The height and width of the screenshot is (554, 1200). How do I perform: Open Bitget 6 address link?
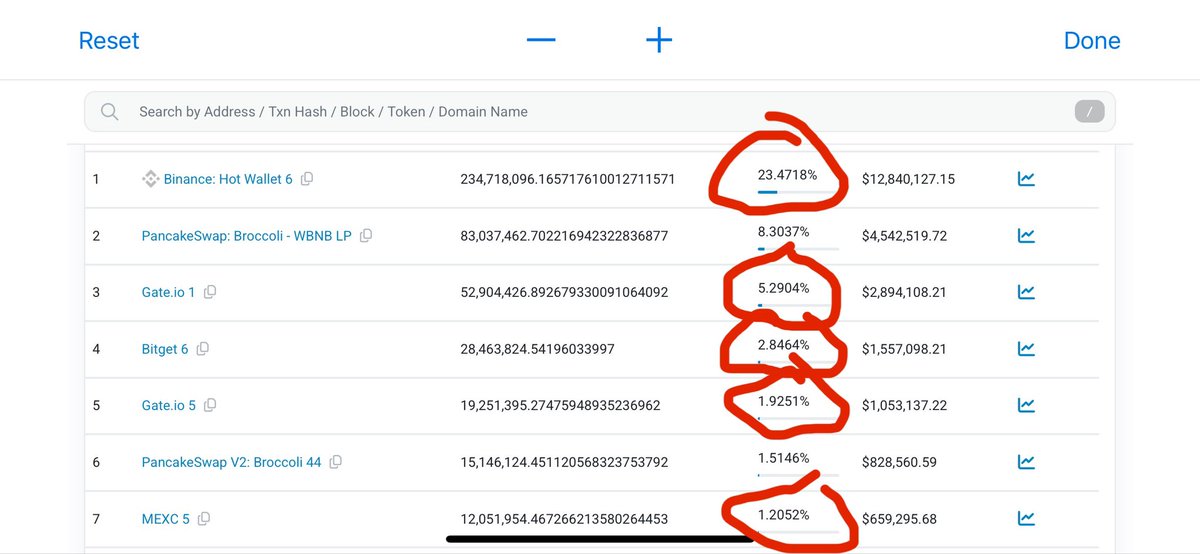(165, 349)
